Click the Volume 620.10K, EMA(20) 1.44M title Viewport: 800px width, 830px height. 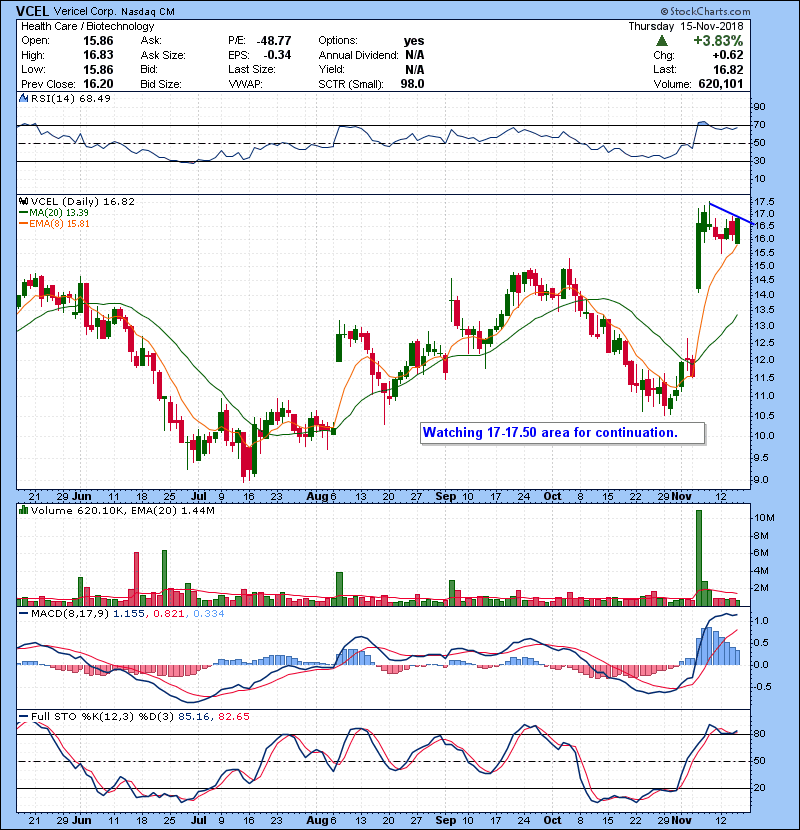coord(123,510)
